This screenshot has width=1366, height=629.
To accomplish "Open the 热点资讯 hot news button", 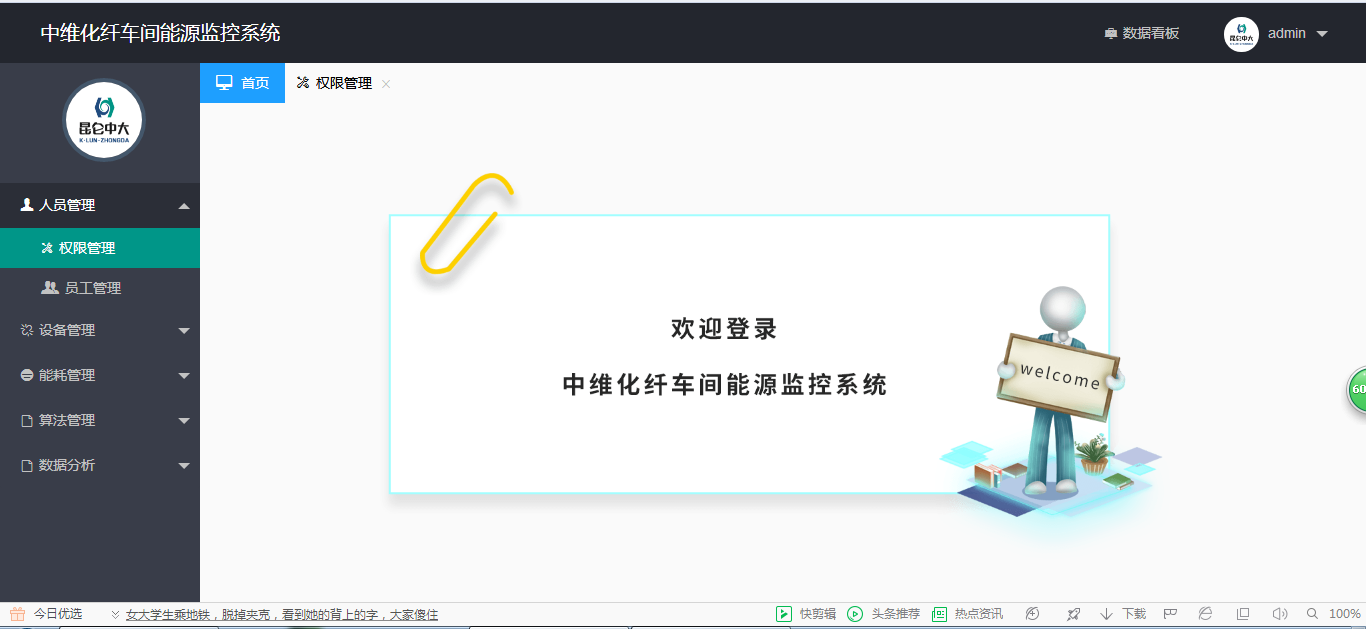I will 967,614.
